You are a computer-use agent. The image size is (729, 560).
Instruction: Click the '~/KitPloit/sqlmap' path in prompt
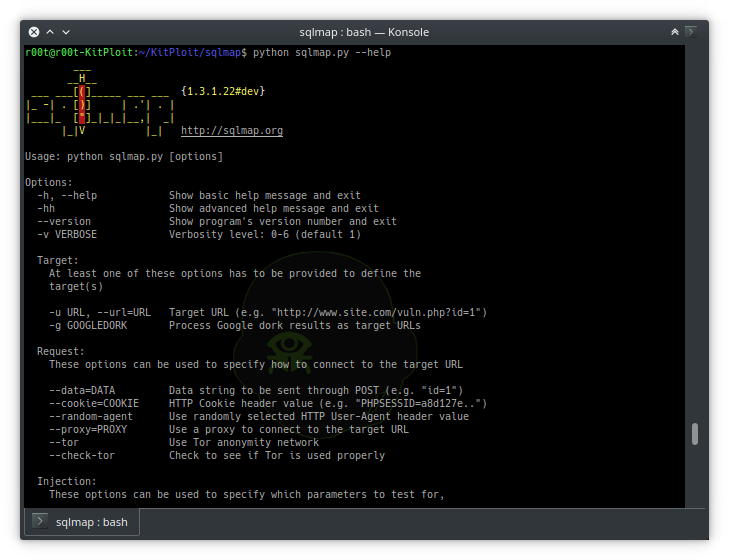tap(190, 53)
